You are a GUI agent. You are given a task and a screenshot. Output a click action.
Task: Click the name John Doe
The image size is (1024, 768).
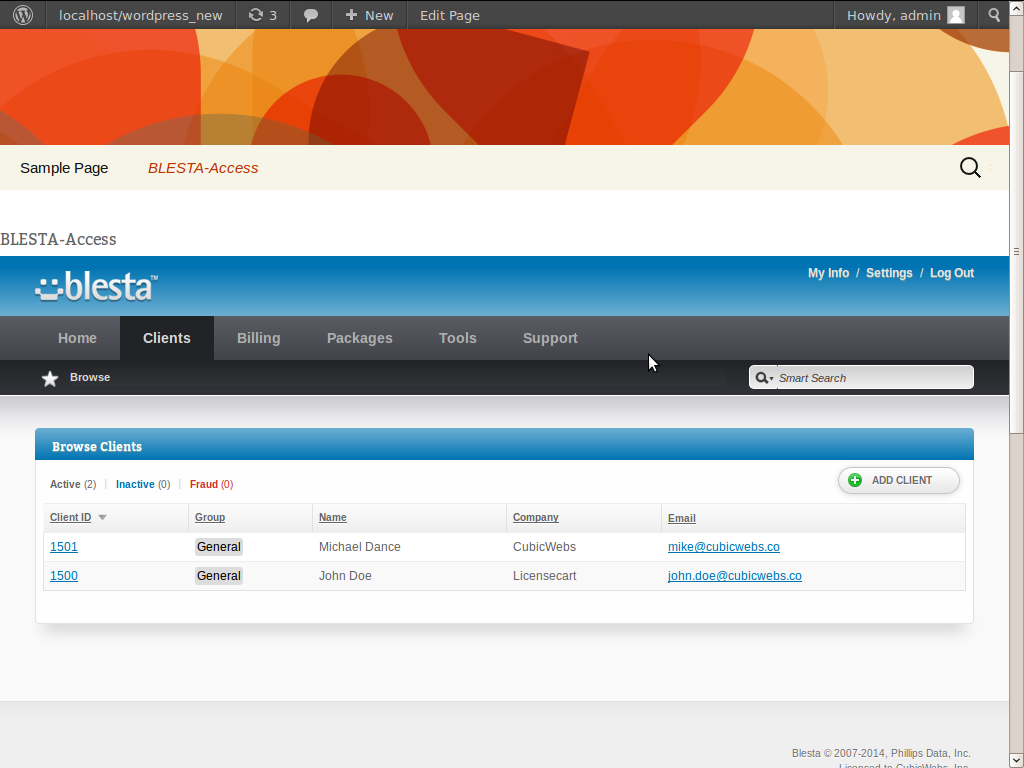[345, 576]
